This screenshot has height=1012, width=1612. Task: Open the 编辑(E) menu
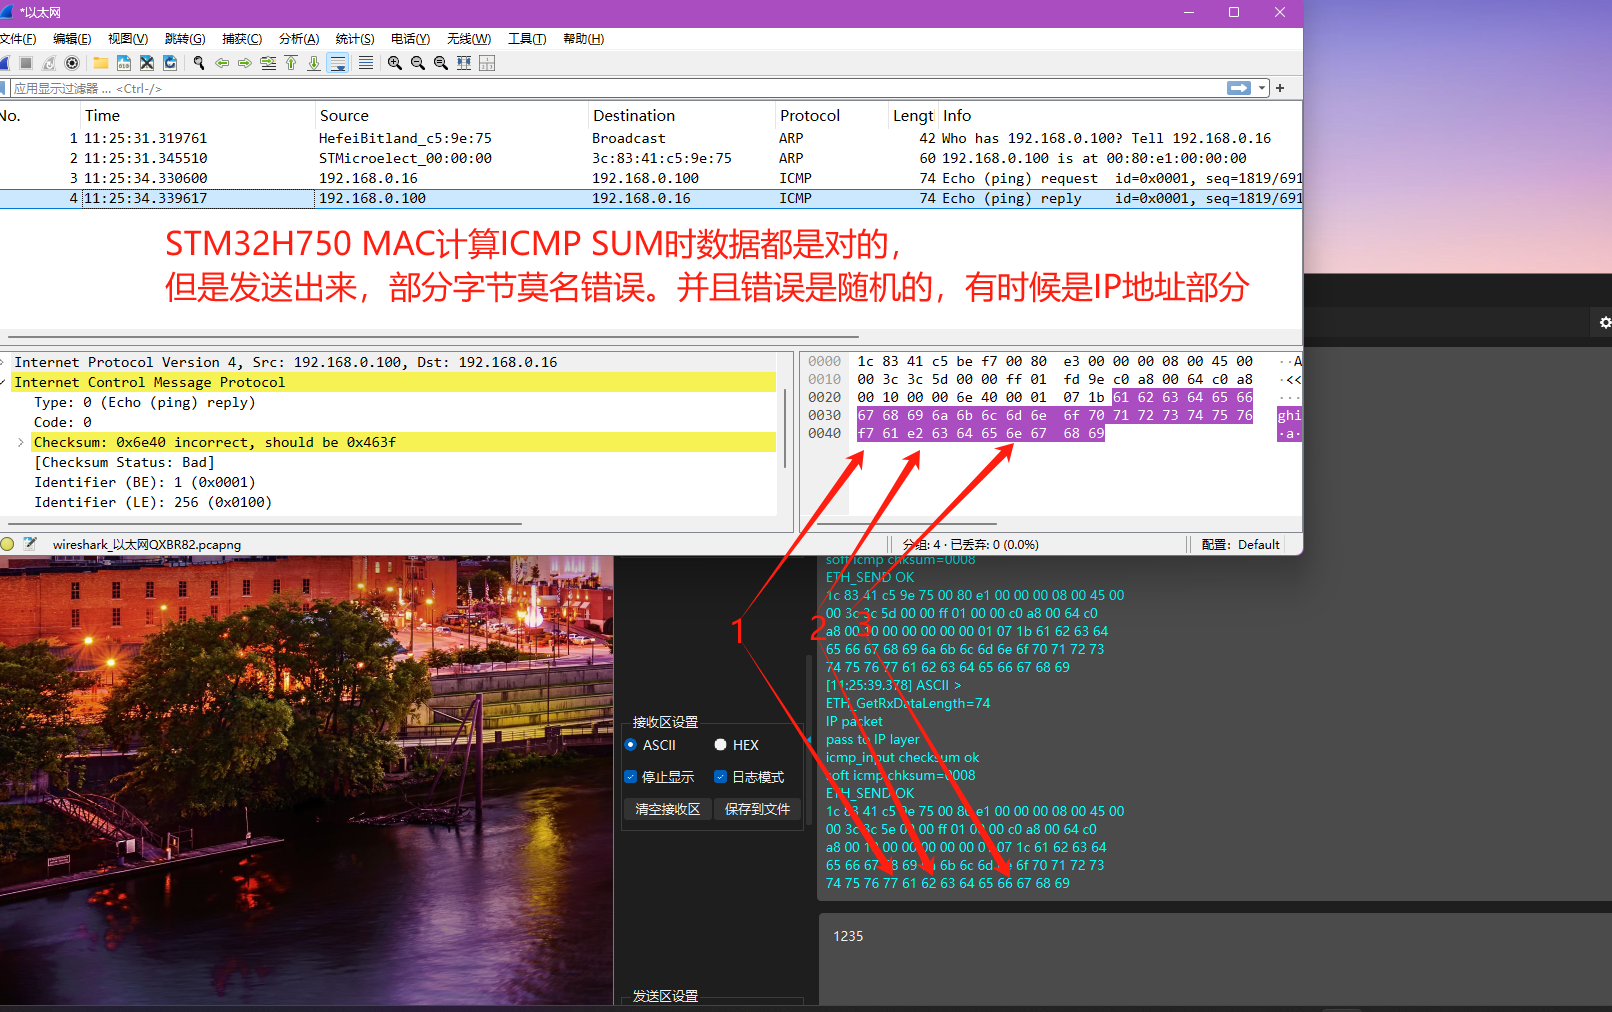pyautogui.click(x=72, y=39)
